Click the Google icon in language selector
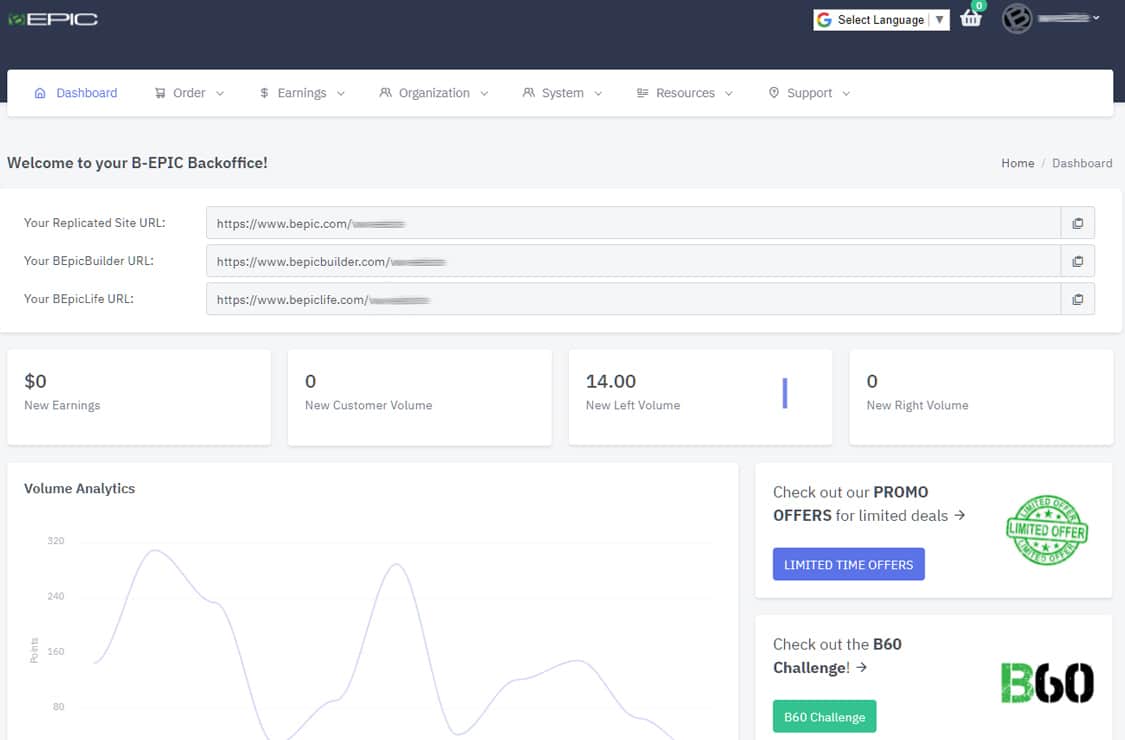 pyautogui.click(x=824, y=19)
